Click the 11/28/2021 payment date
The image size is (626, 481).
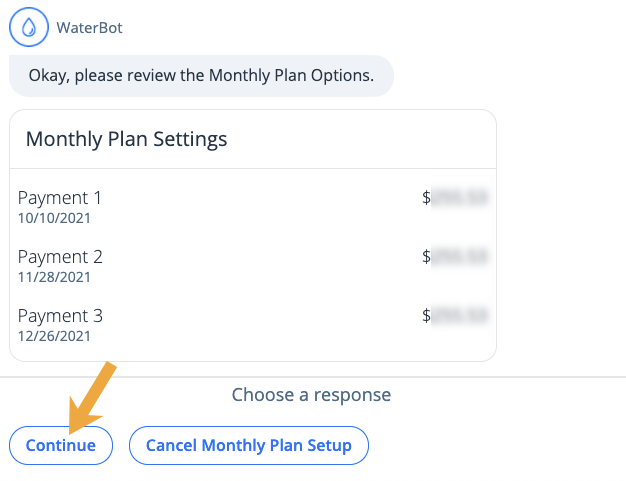pos(54,277)
